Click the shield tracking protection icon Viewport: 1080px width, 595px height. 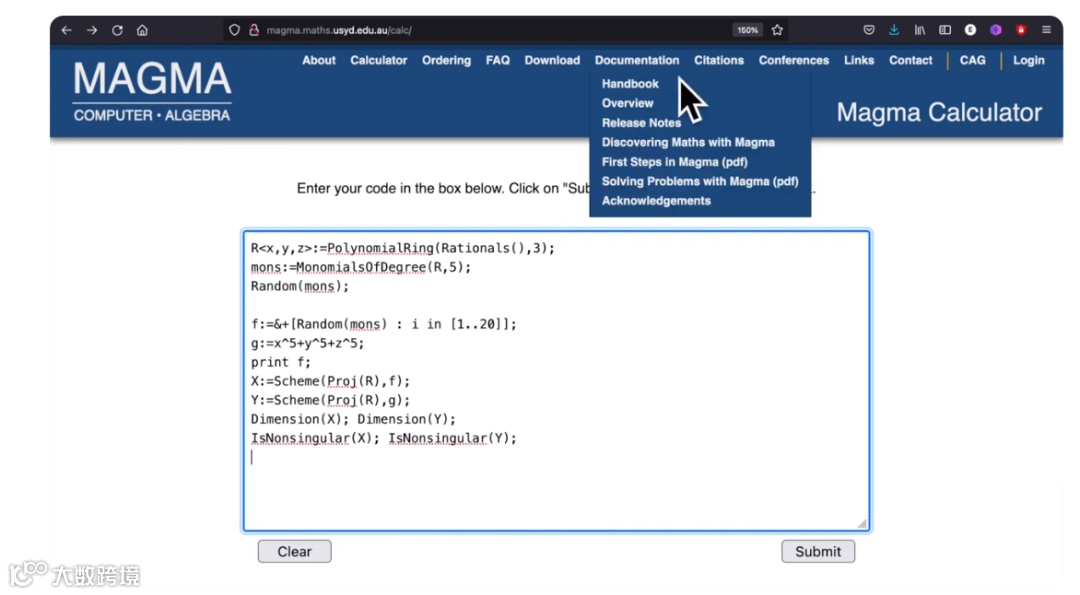click(x=234, y=30)
